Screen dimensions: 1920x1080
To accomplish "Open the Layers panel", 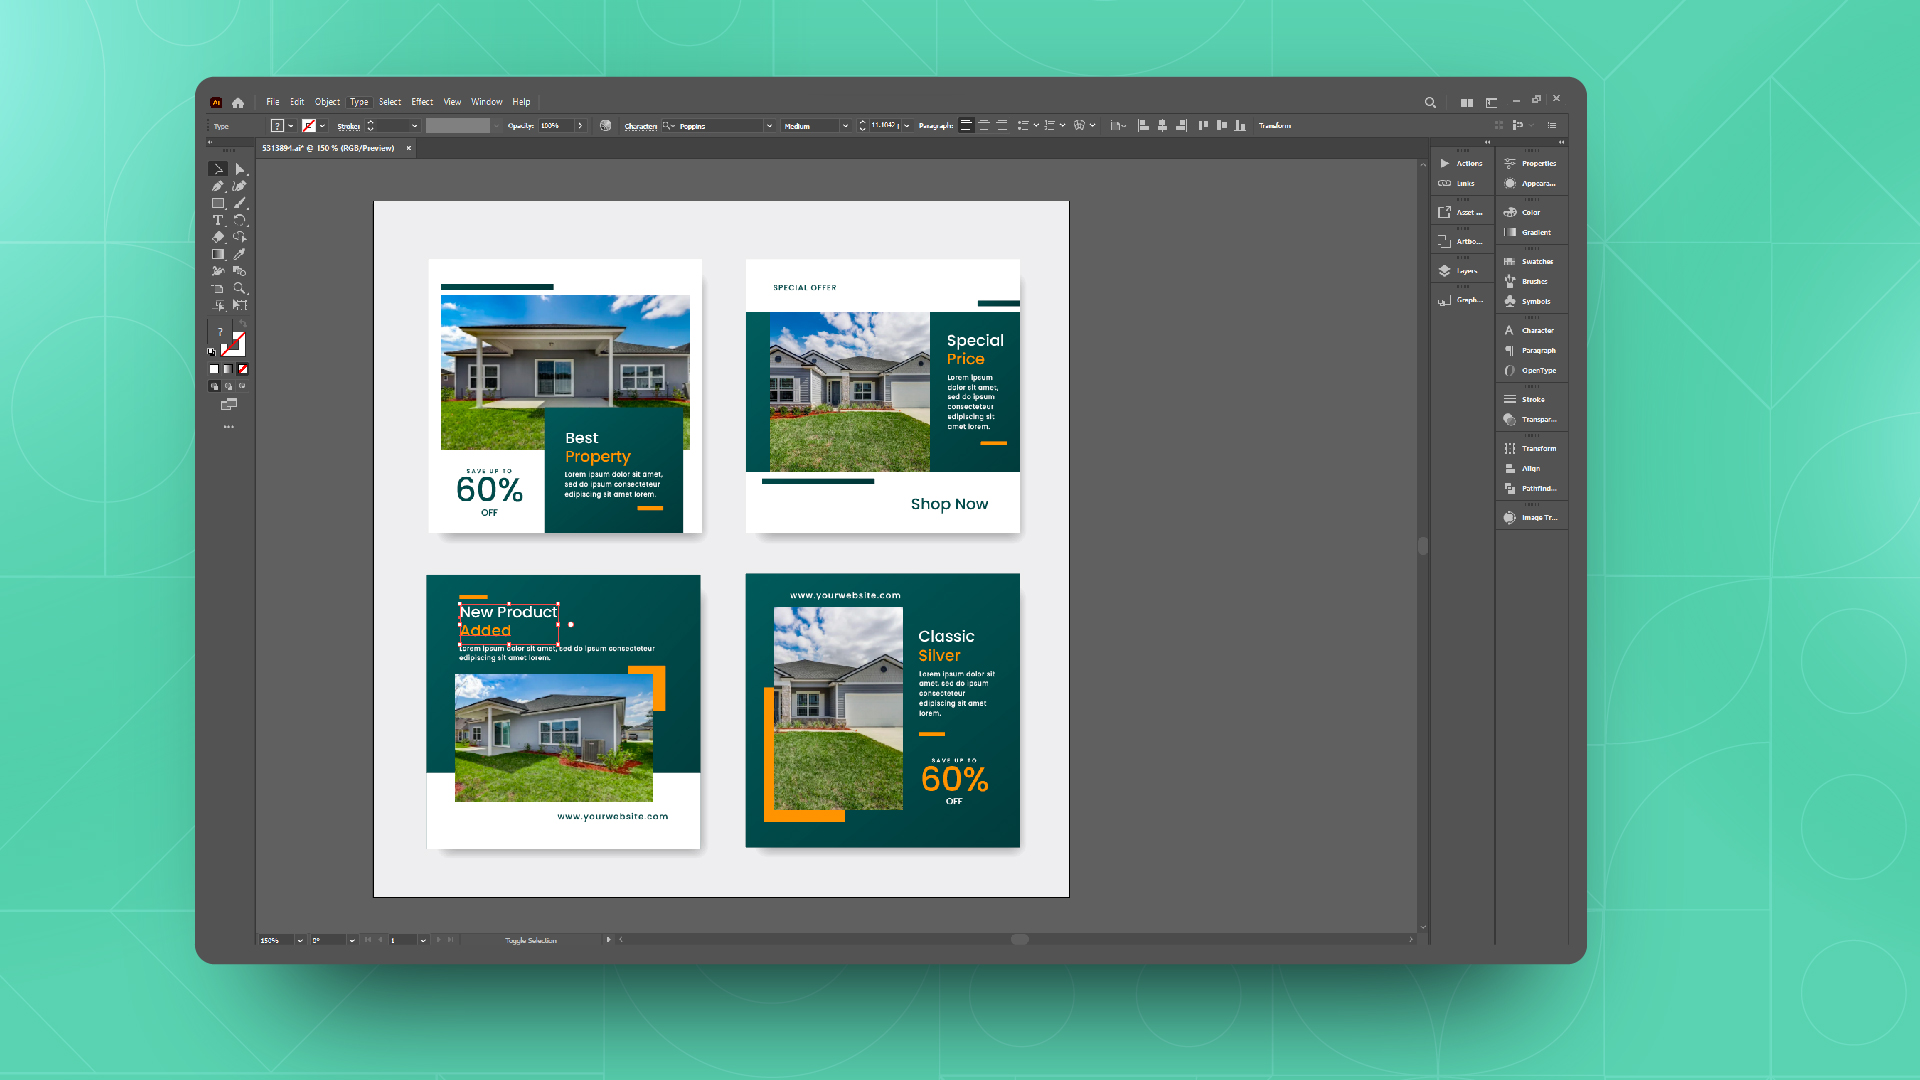I will point(1459,271).
